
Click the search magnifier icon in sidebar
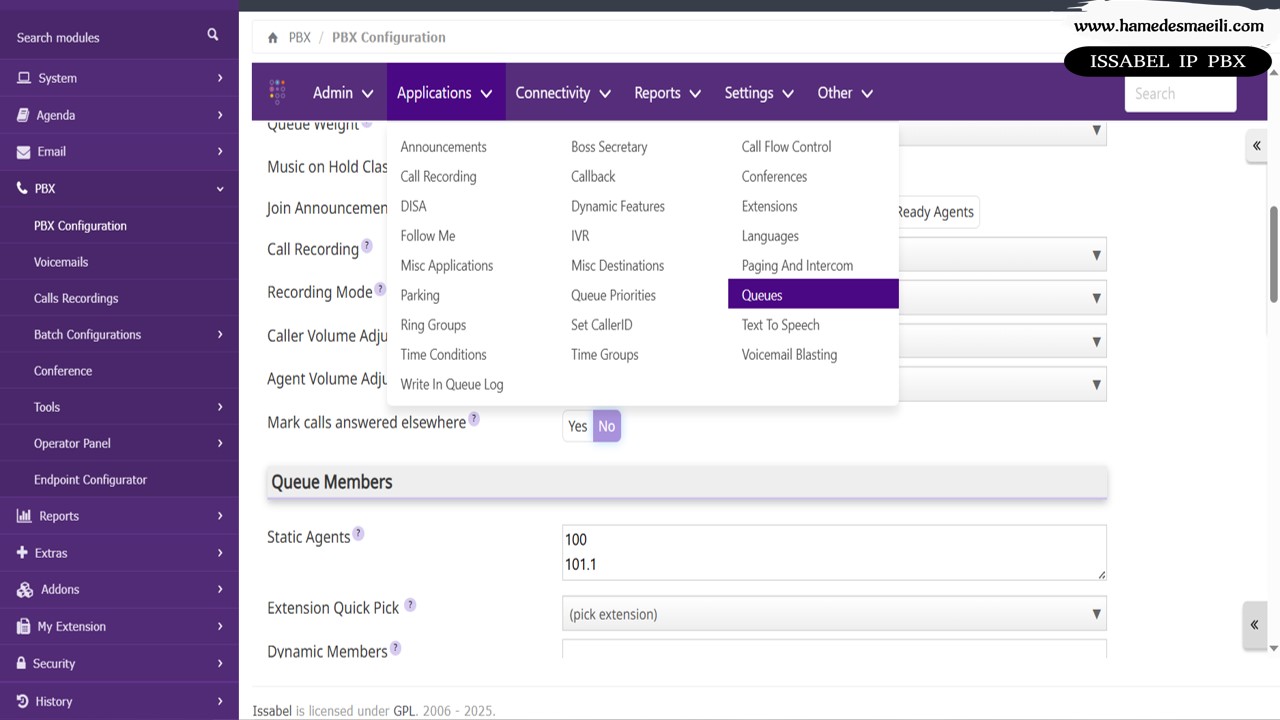212,35
